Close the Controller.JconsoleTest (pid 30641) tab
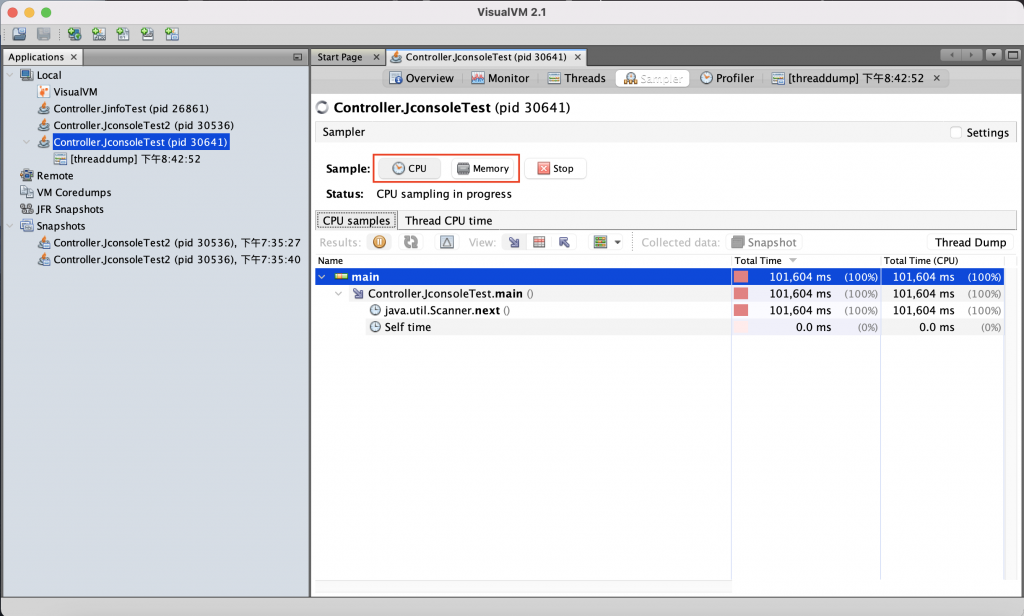Viewport: 1024px width, 616px height. (x=577, y=57)
